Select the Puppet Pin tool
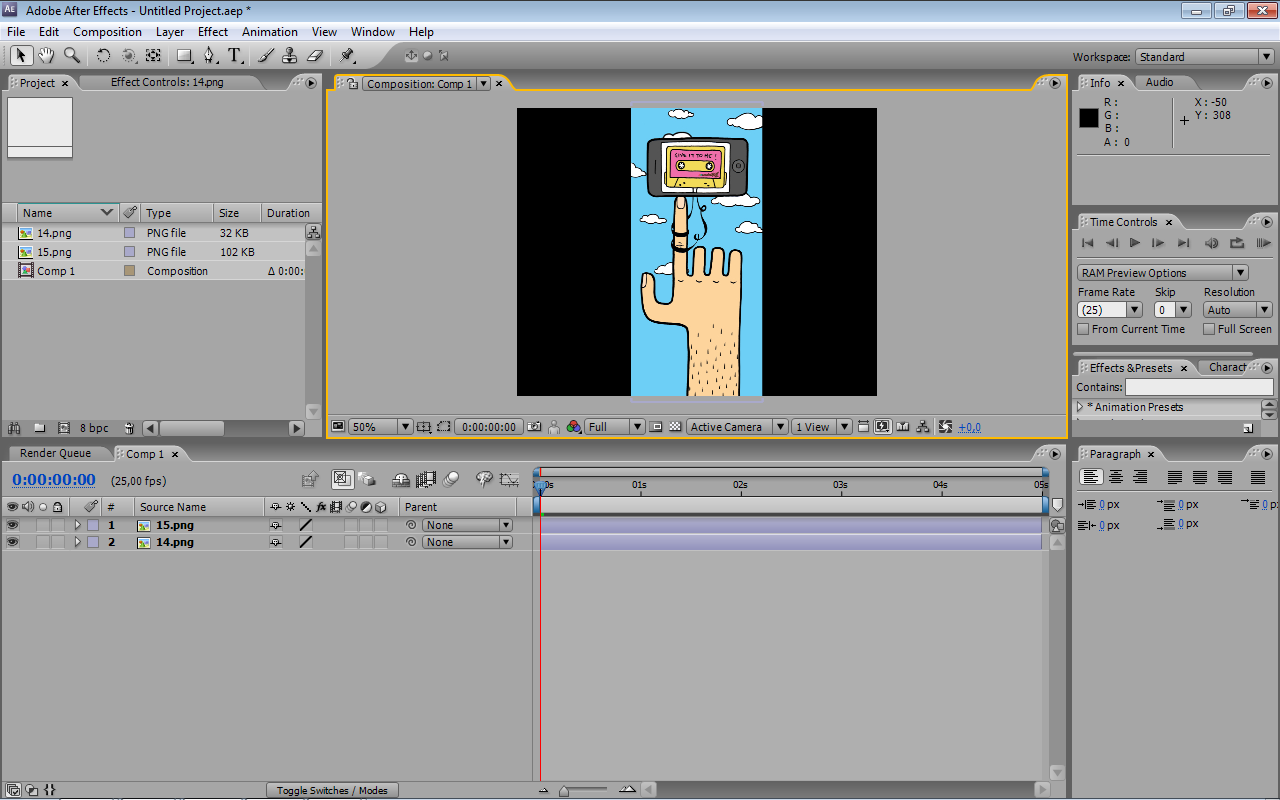 click(347, 56)
